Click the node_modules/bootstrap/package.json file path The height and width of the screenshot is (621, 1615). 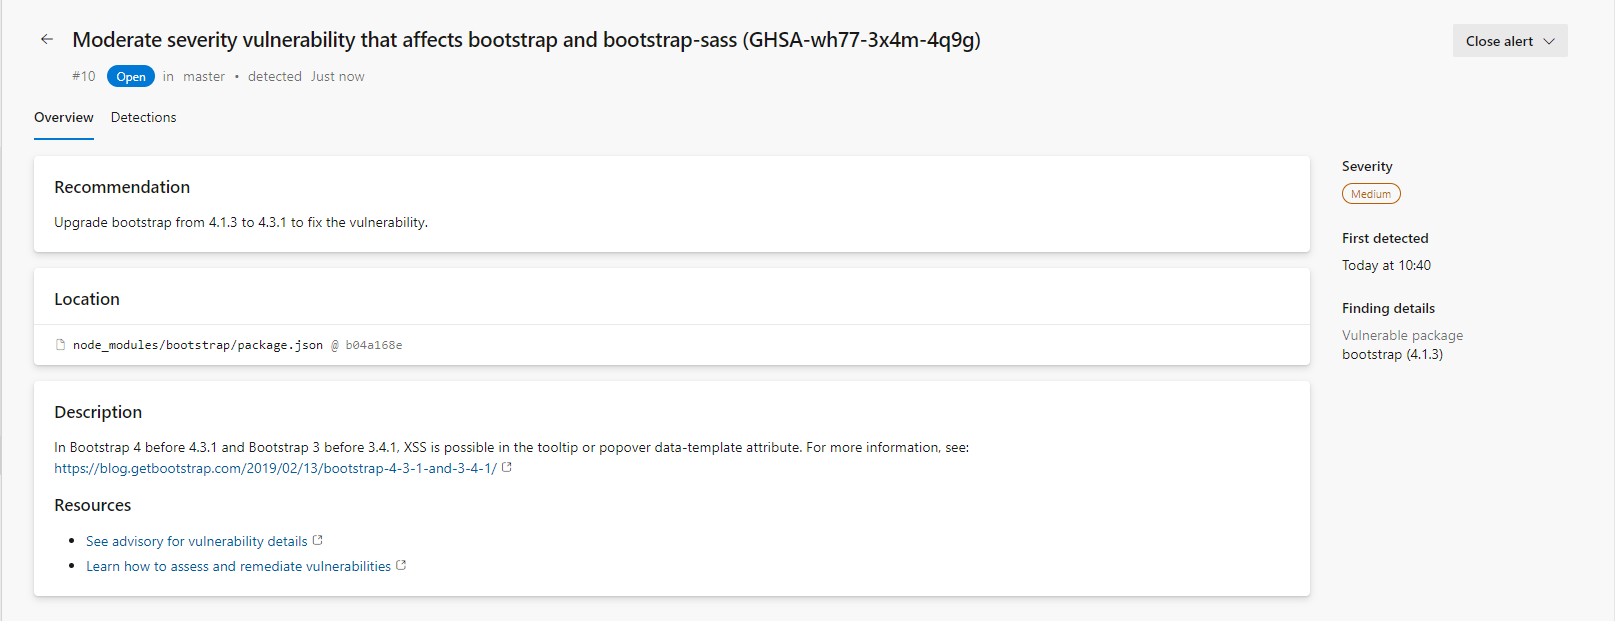198,345
